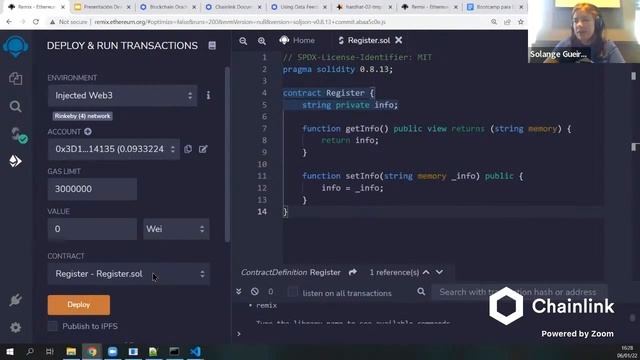This screenshot has width=640, height=360.
Task: Click terminal command prompt arrow
Action: (239, 334)
